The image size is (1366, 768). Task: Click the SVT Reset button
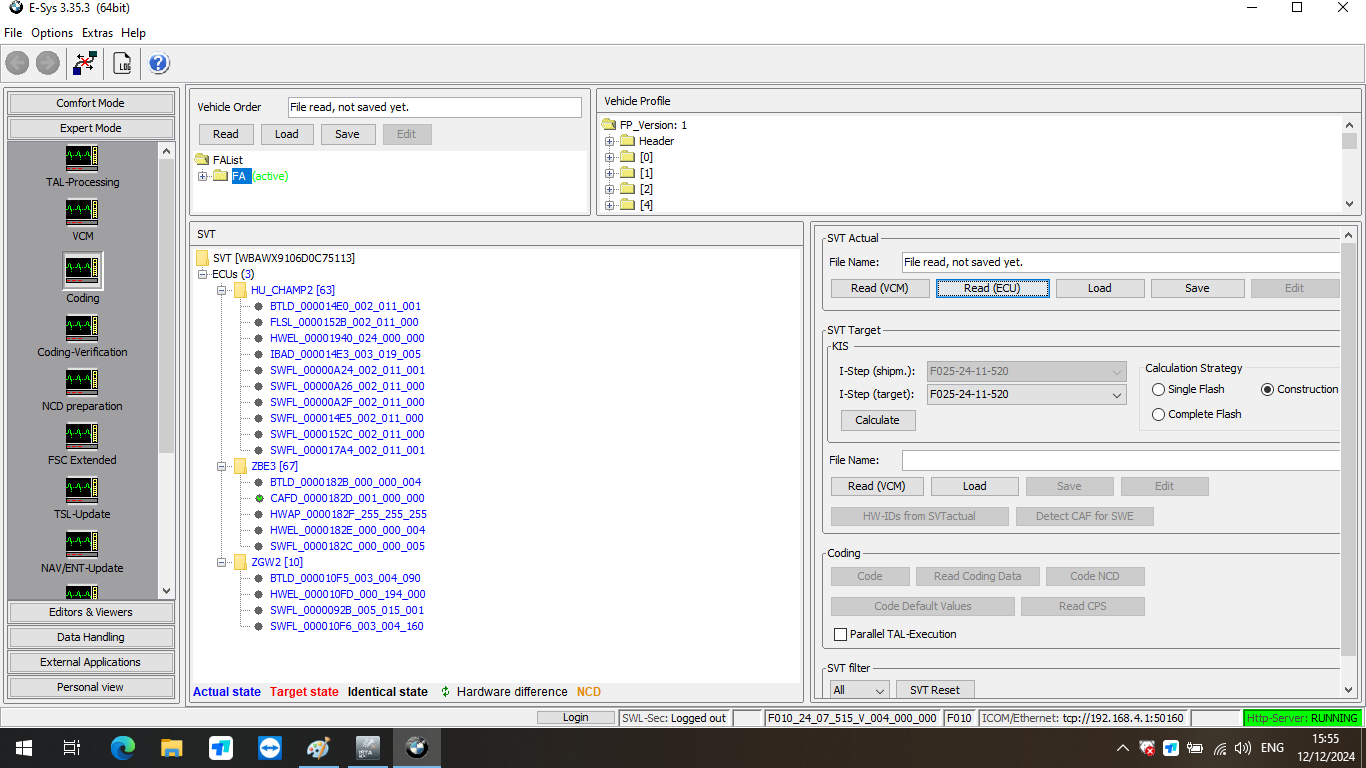[x=935, y=690]
